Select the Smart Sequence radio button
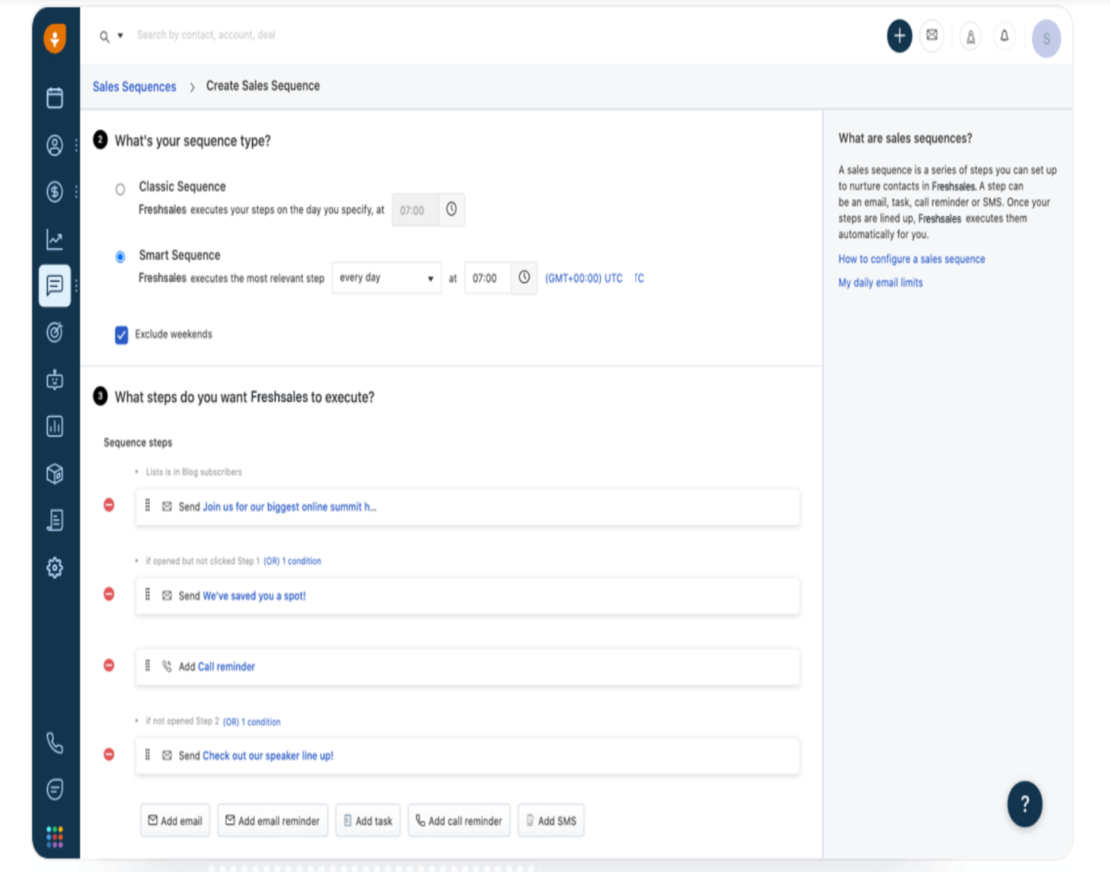Screen dimensions: 1110x872 coord(120,255)
